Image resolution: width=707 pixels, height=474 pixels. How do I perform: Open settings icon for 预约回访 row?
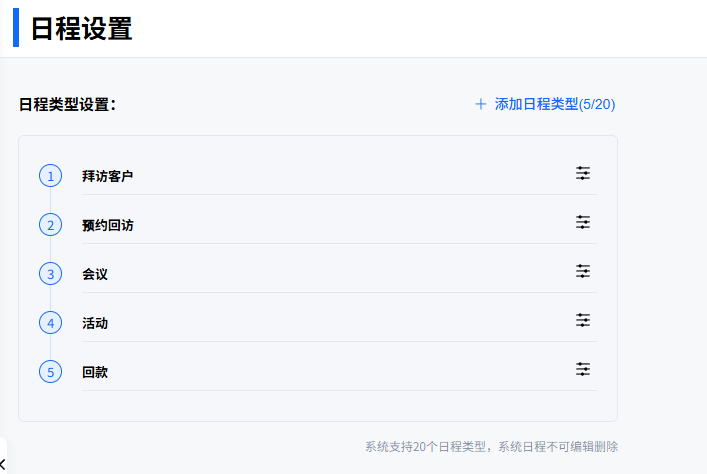pos(583,222)
